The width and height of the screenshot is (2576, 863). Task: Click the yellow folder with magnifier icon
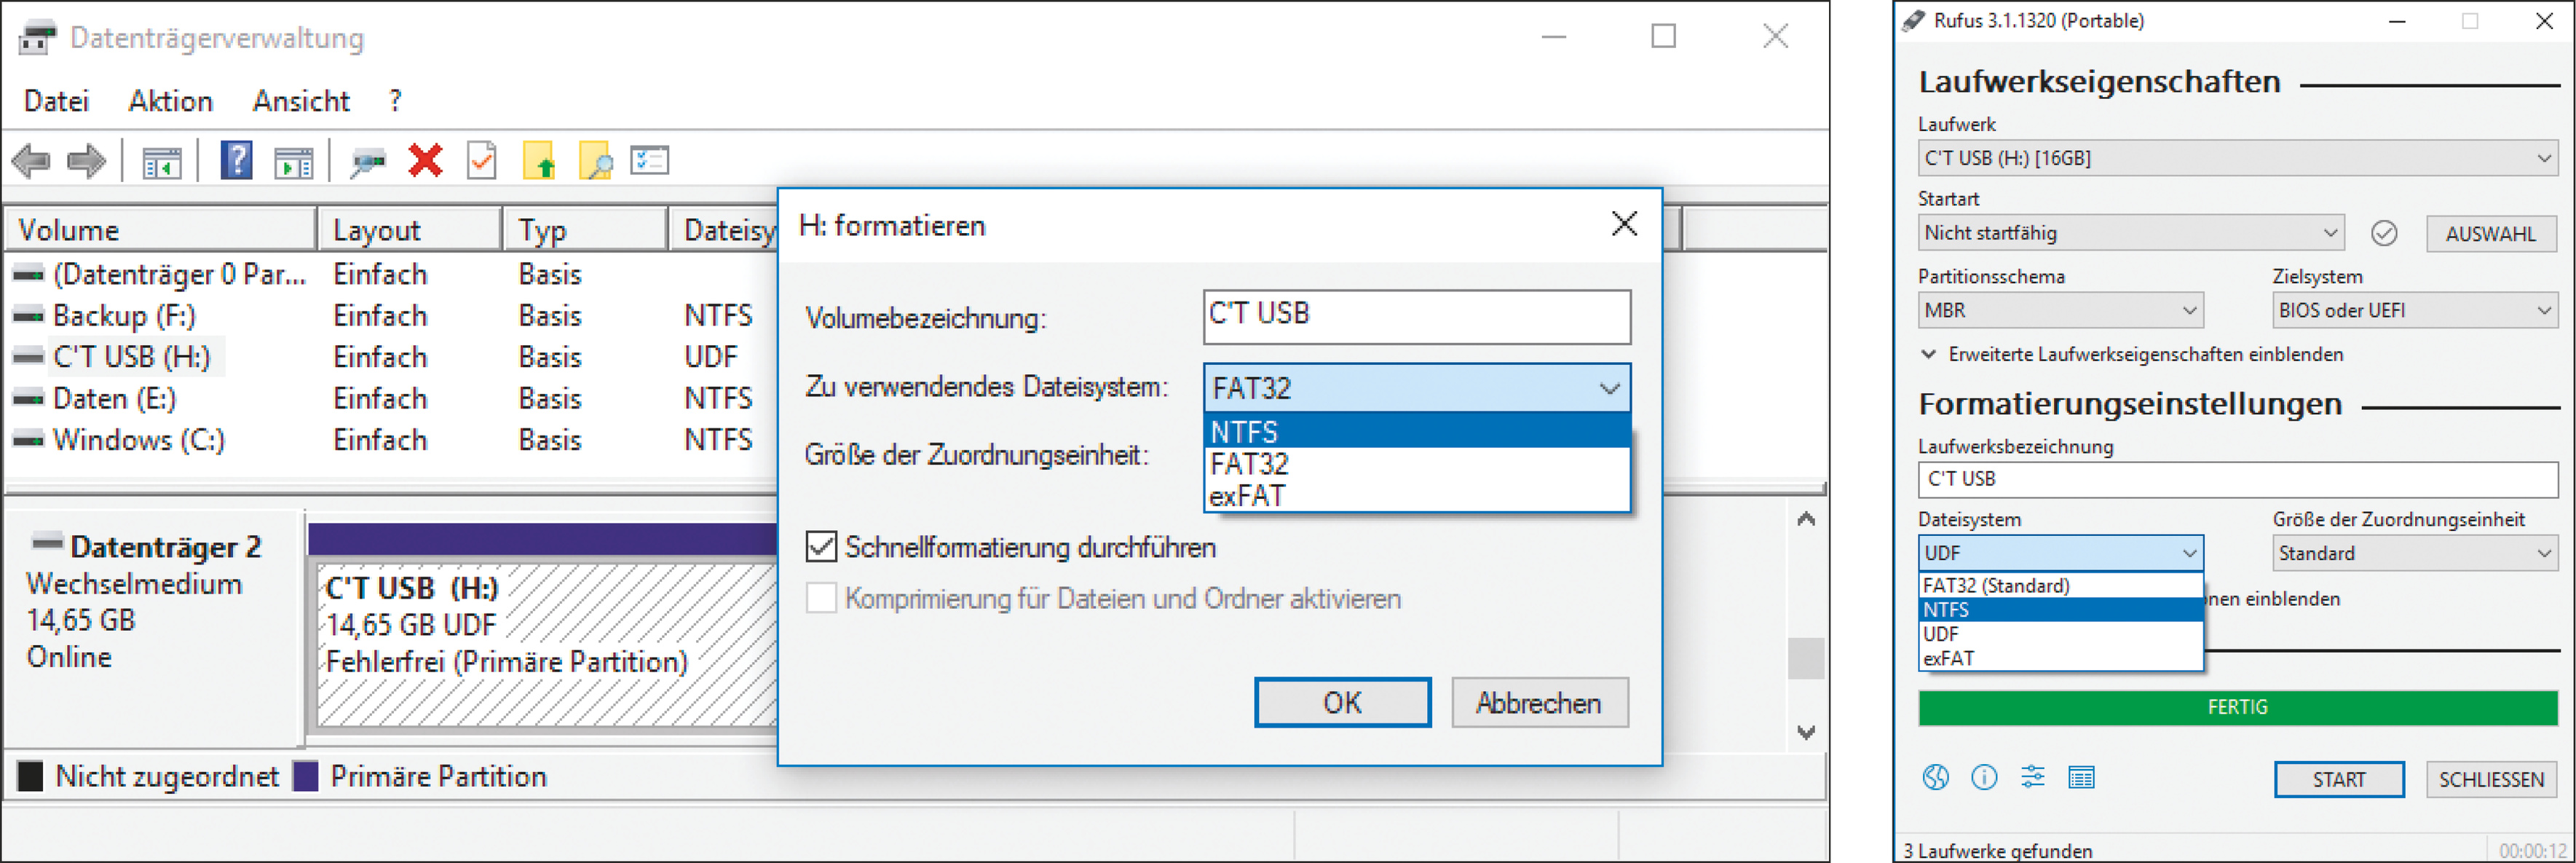595,161
